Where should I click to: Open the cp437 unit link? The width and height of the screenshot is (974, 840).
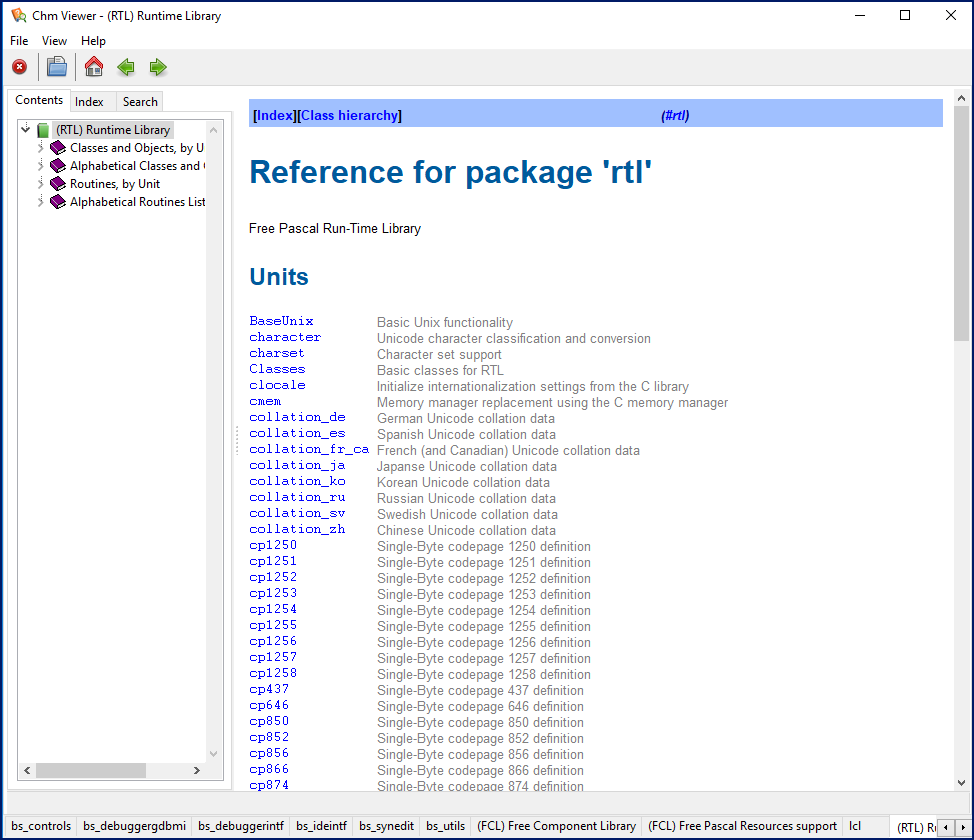click(x=269, y=690)
